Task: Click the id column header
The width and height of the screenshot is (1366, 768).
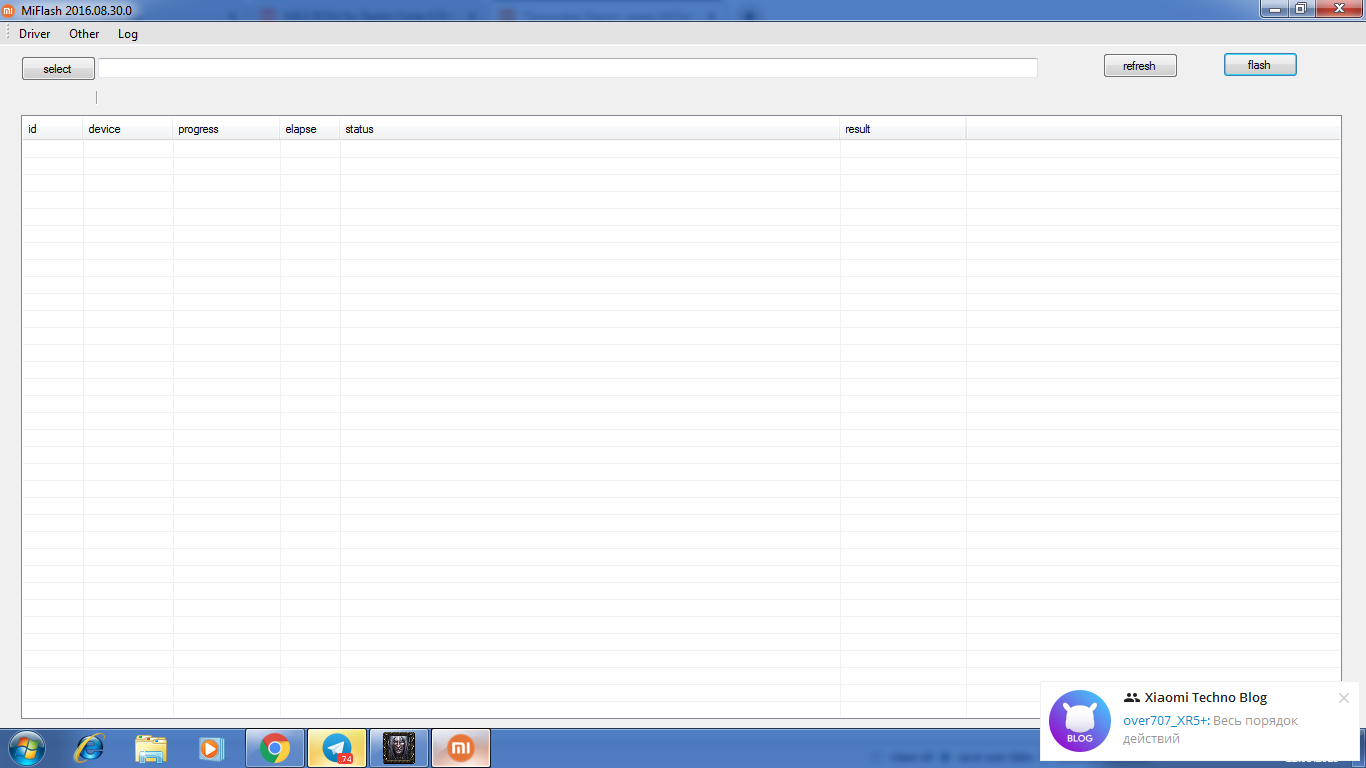Action: (53, 129)
